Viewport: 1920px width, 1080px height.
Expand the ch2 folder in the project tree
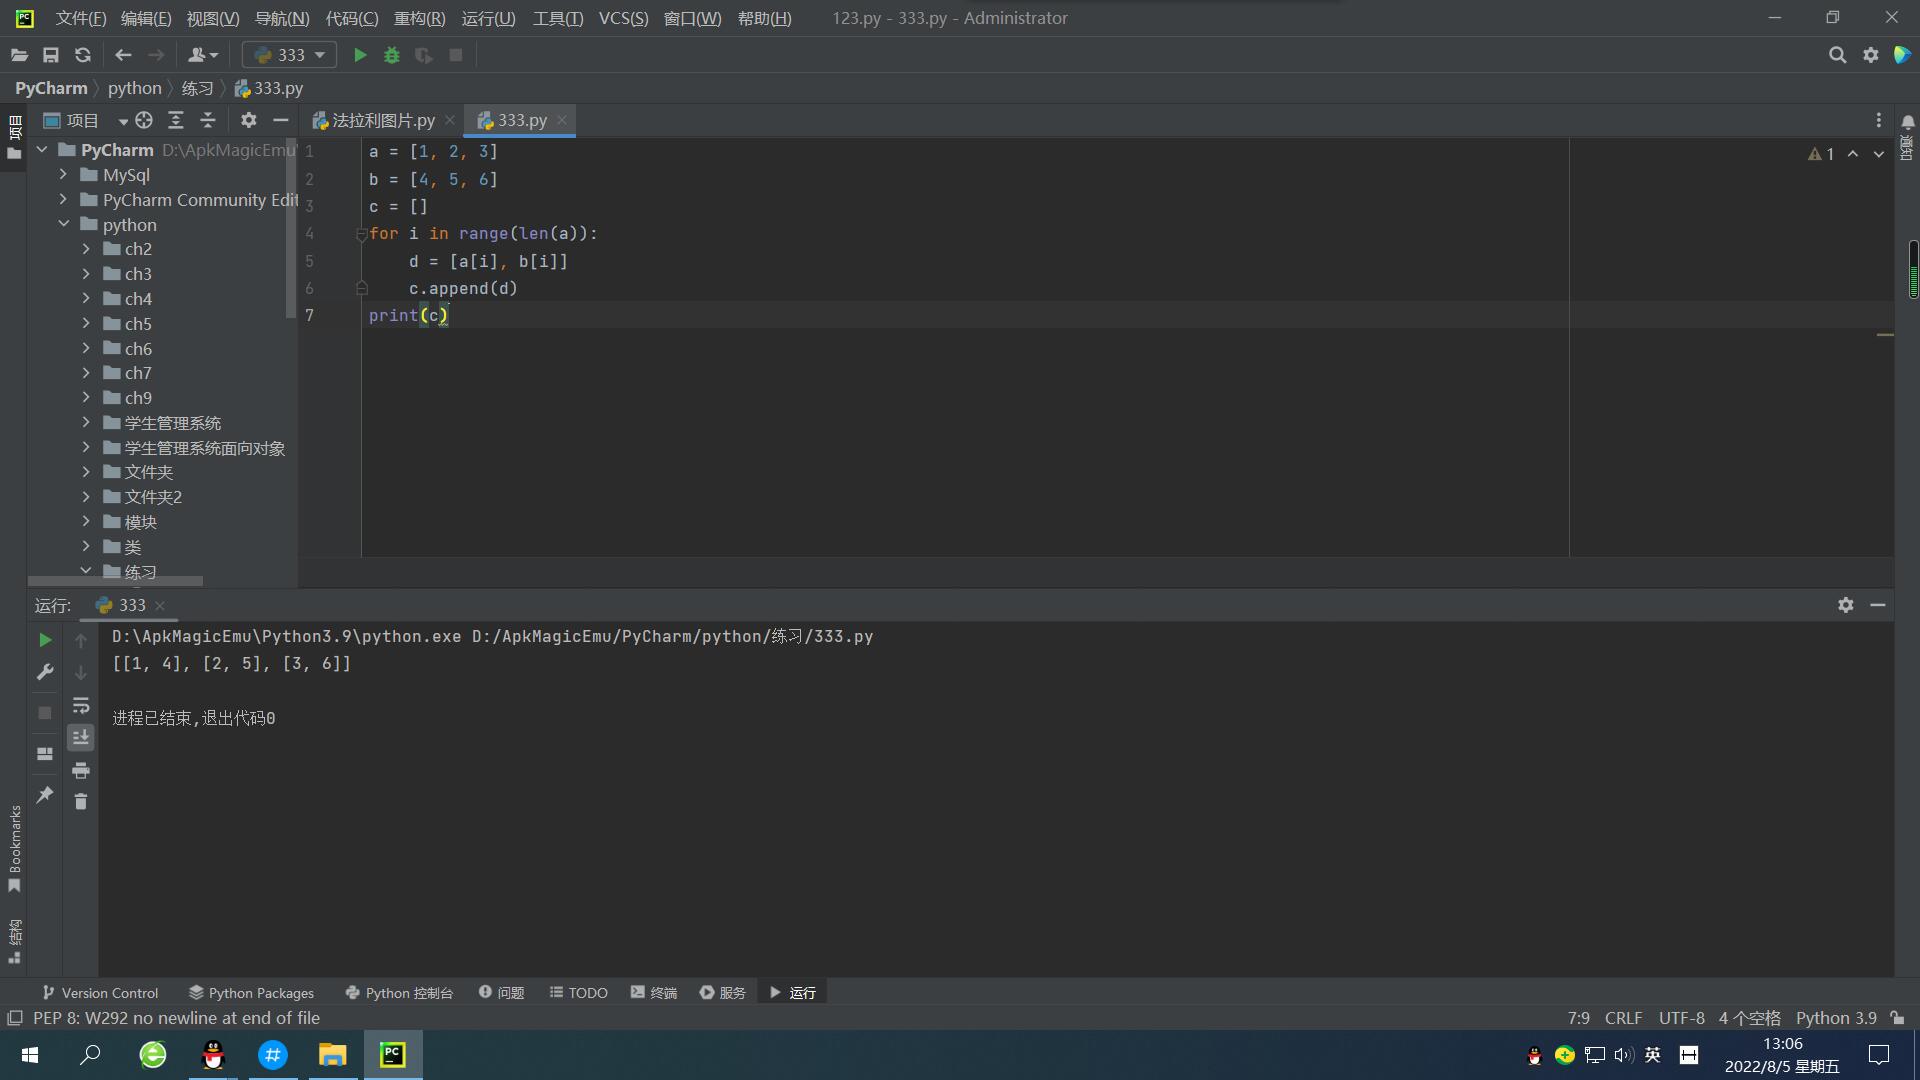[86, 249]
